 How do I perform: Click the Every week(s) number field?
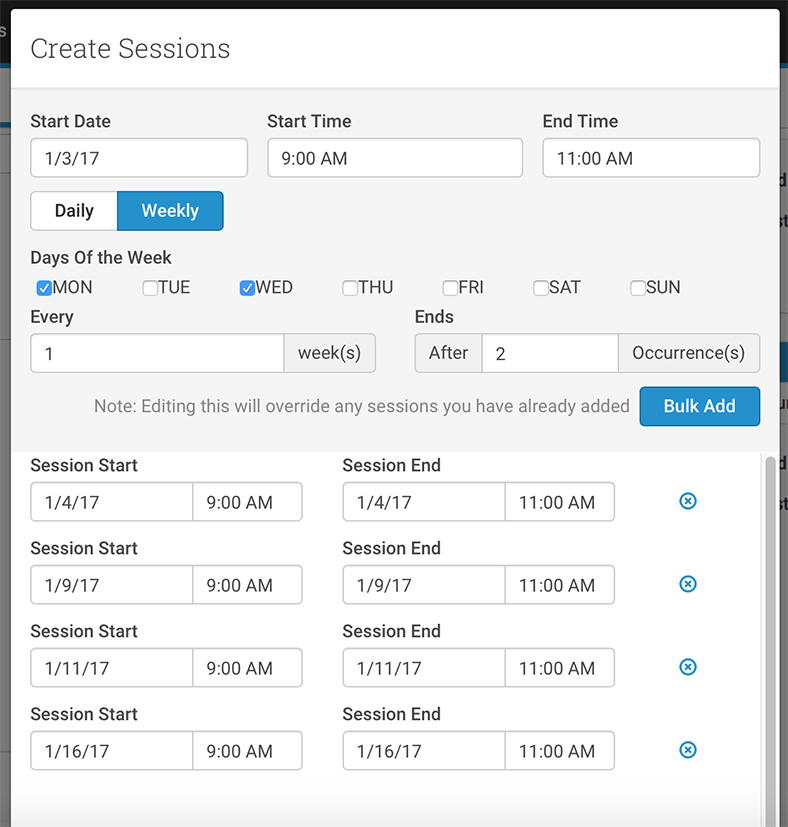pyautogui.click(x=157, y=353)
